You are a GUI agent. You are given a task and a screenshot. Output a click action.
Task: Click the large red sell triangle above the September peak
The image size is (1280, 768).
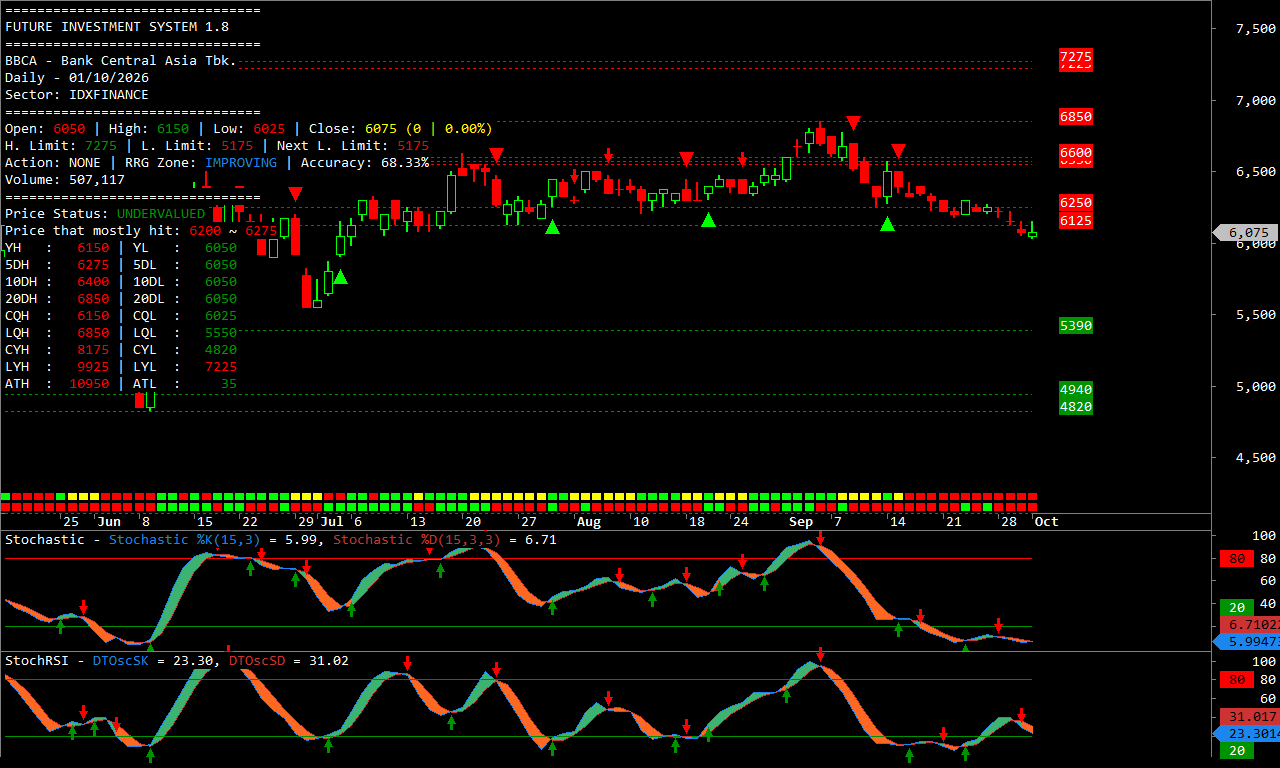[853, 123]
